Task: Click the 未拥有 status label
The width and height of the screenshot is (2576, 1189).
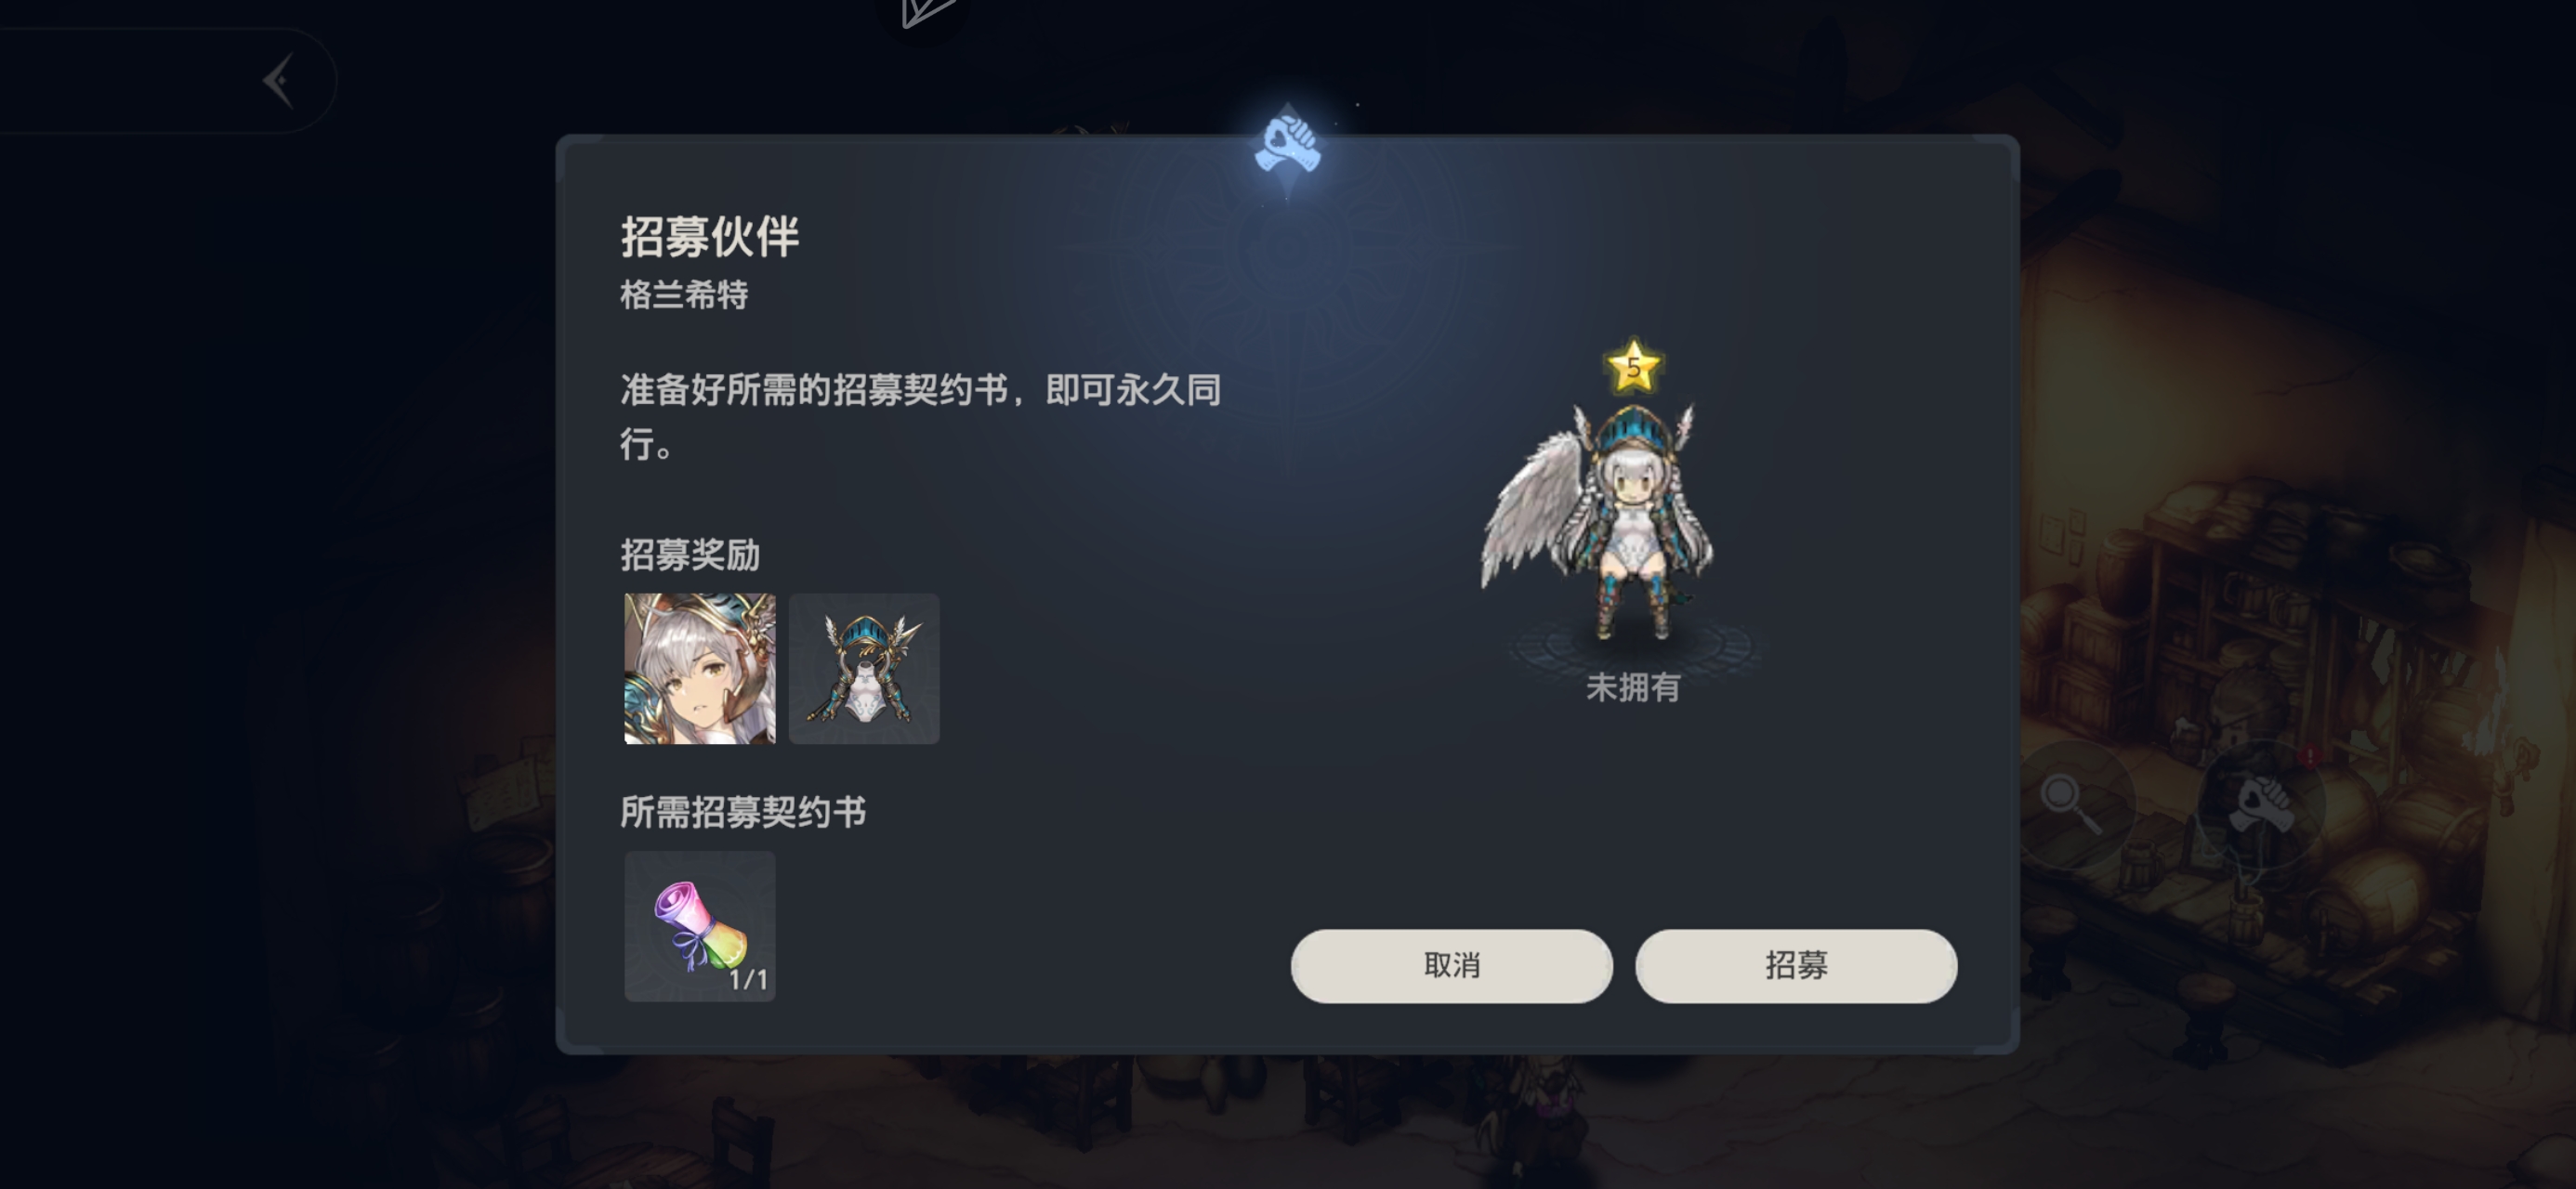Action: click(1633, 687)
